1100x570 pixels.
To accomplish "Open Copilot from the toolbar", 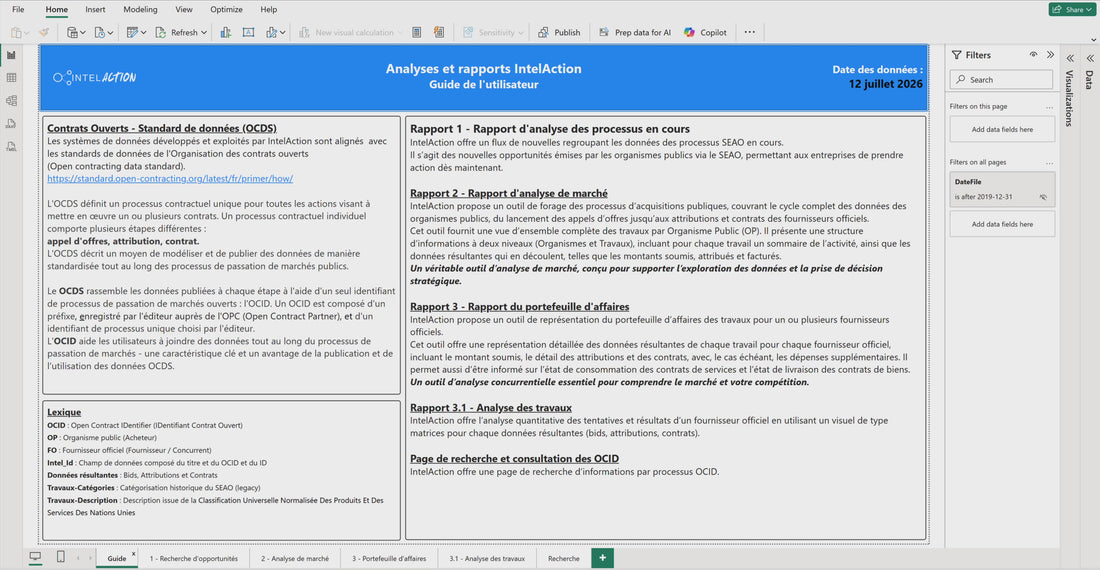I will 705,32.
